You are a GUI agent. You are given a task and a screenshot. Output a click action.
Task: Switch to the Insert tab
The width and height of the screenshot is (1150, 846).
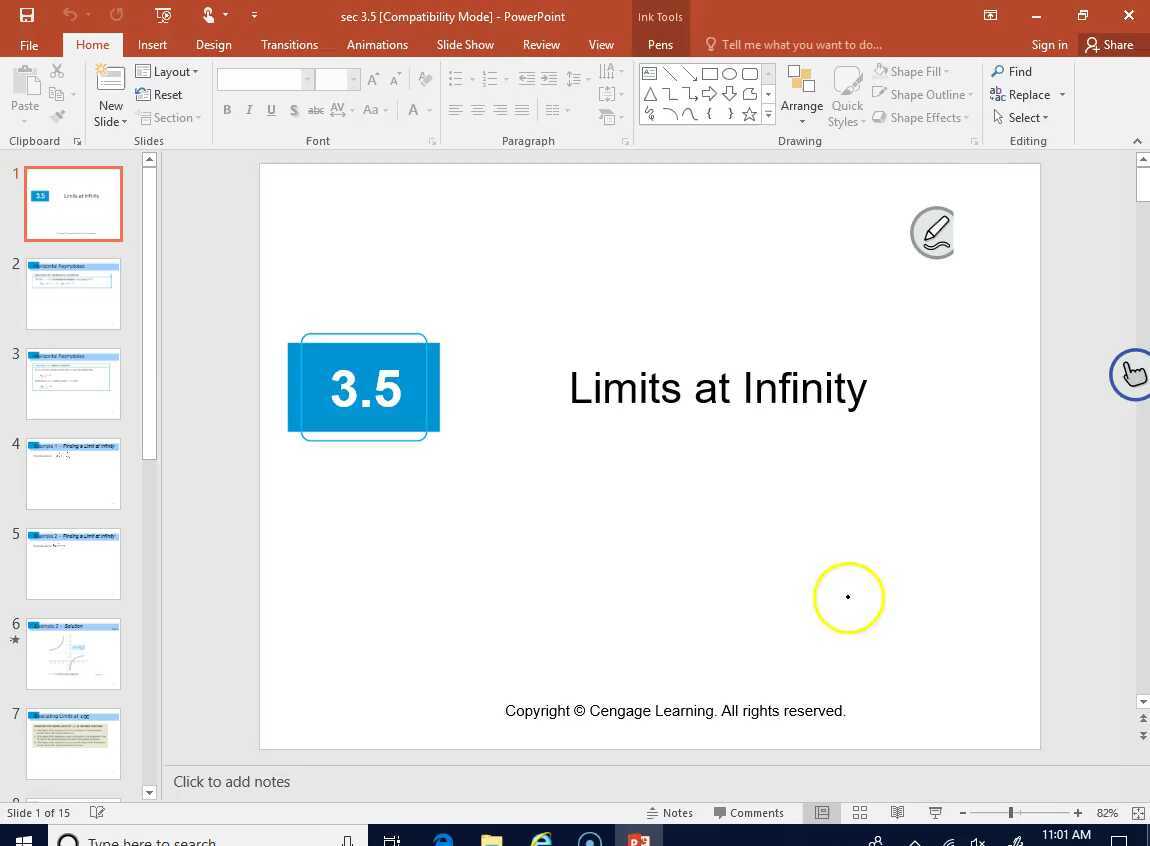[152, 44]
